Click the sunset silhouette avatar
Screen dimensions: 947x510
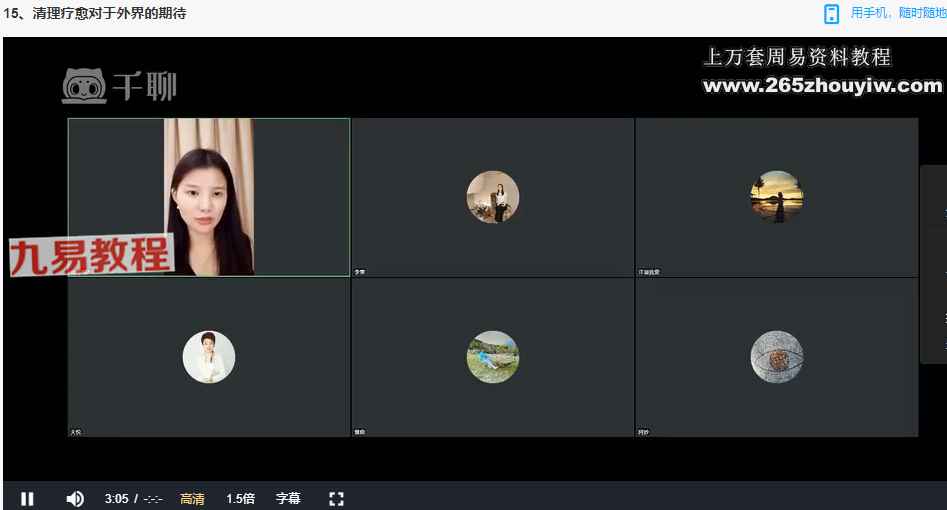777,197
